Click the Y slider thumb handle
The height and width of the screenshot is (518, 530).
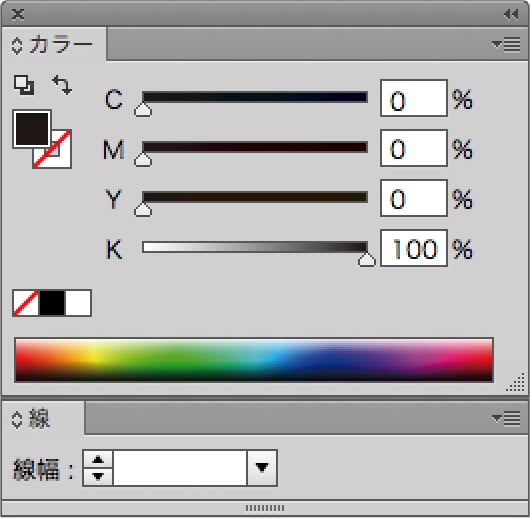click(143, 210)
